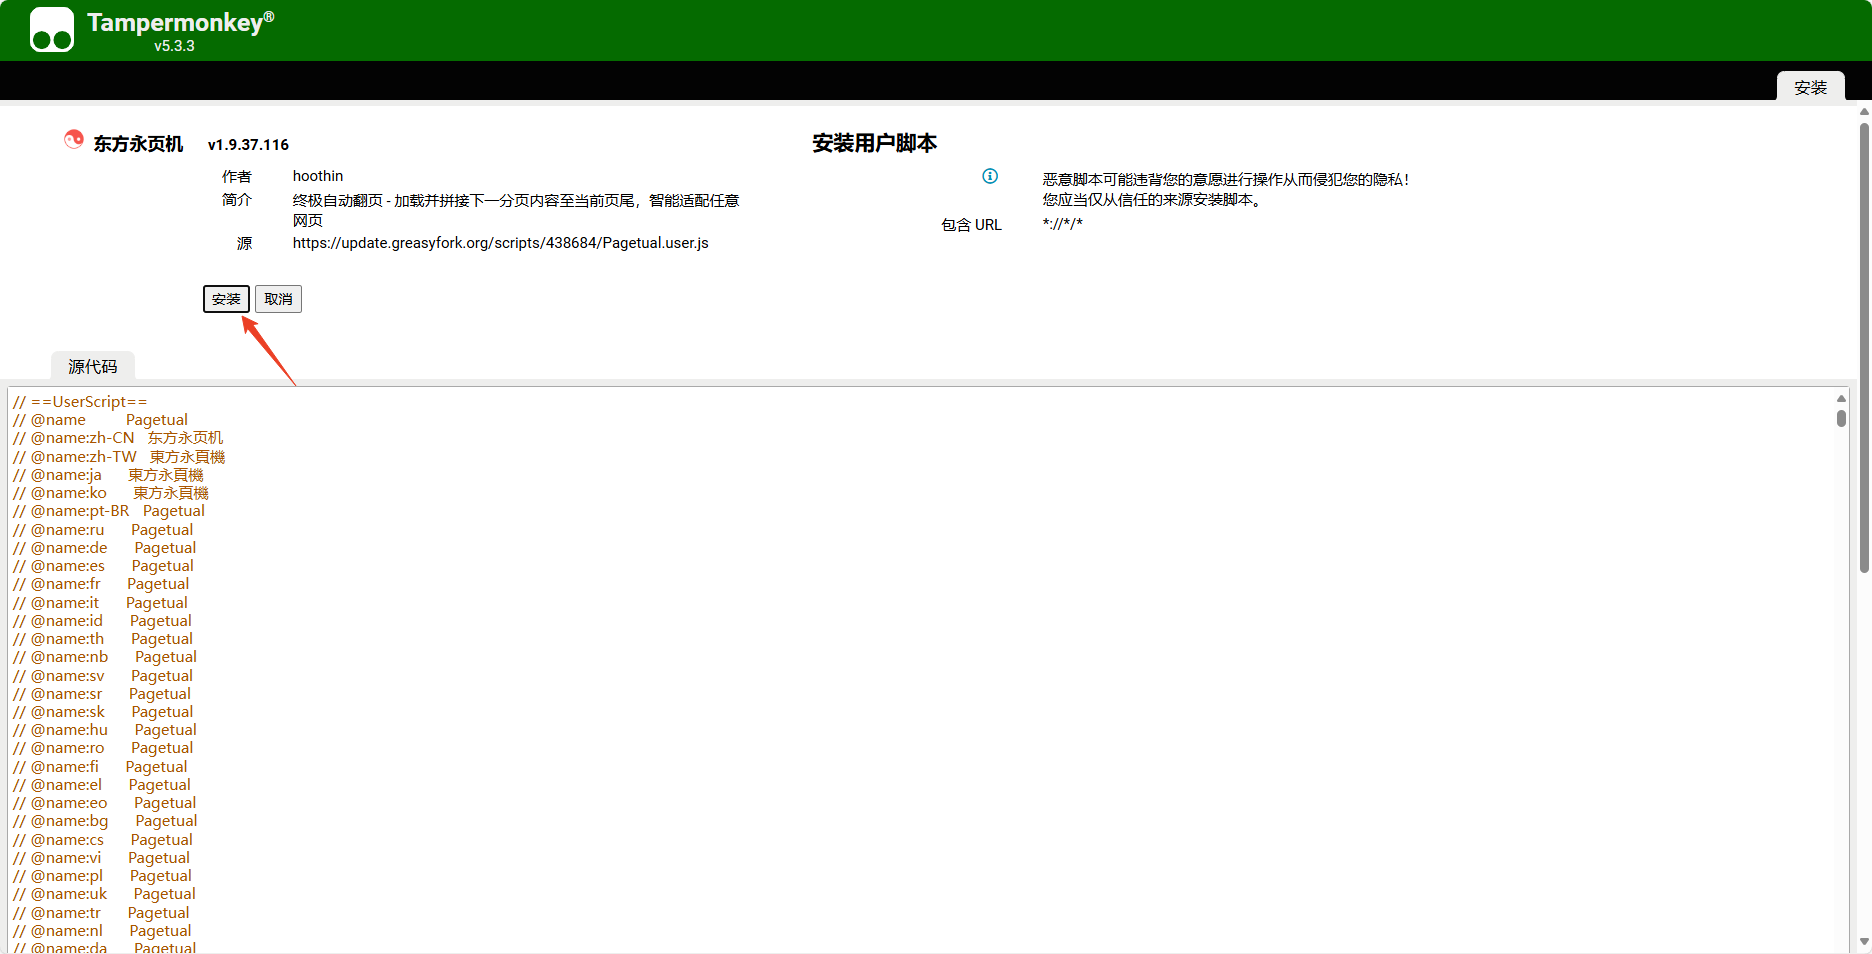Click the @name:sk source line
Image resolution: width=1872 pixels, height=954 pixels.
pos(103,712)
